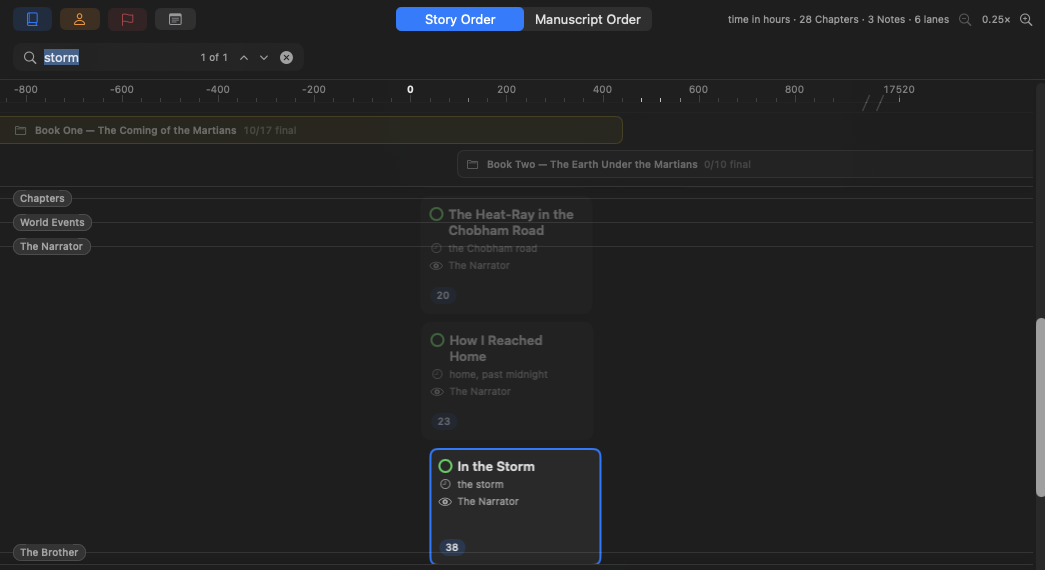1045x570 pixels.
Task: Toggle the blue book chapters filter
Action: 32,19
